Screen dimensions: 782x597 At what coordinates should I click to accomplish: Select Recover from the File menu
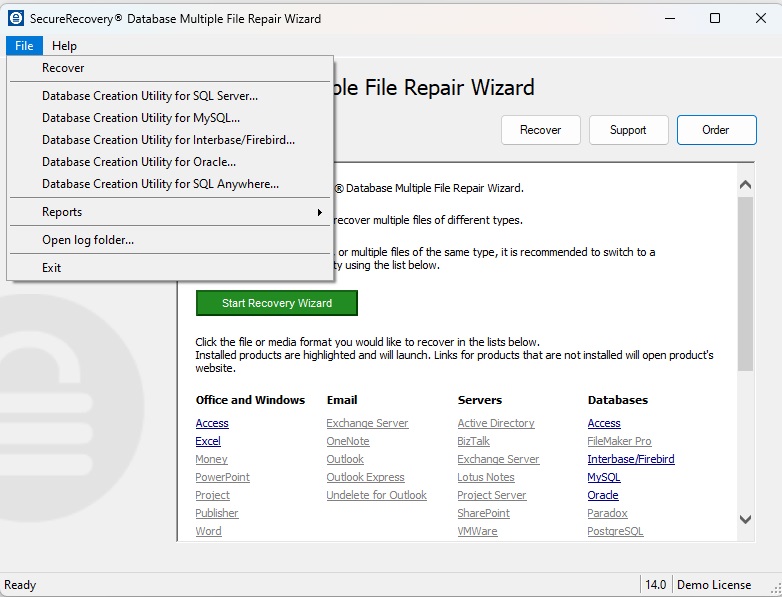point(63,68)
